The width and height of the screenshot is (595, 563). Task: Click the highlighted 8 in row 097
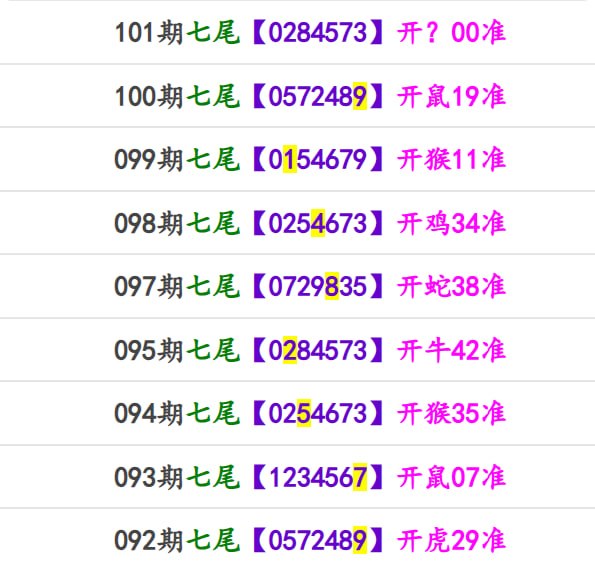click(x=332, y=286)
